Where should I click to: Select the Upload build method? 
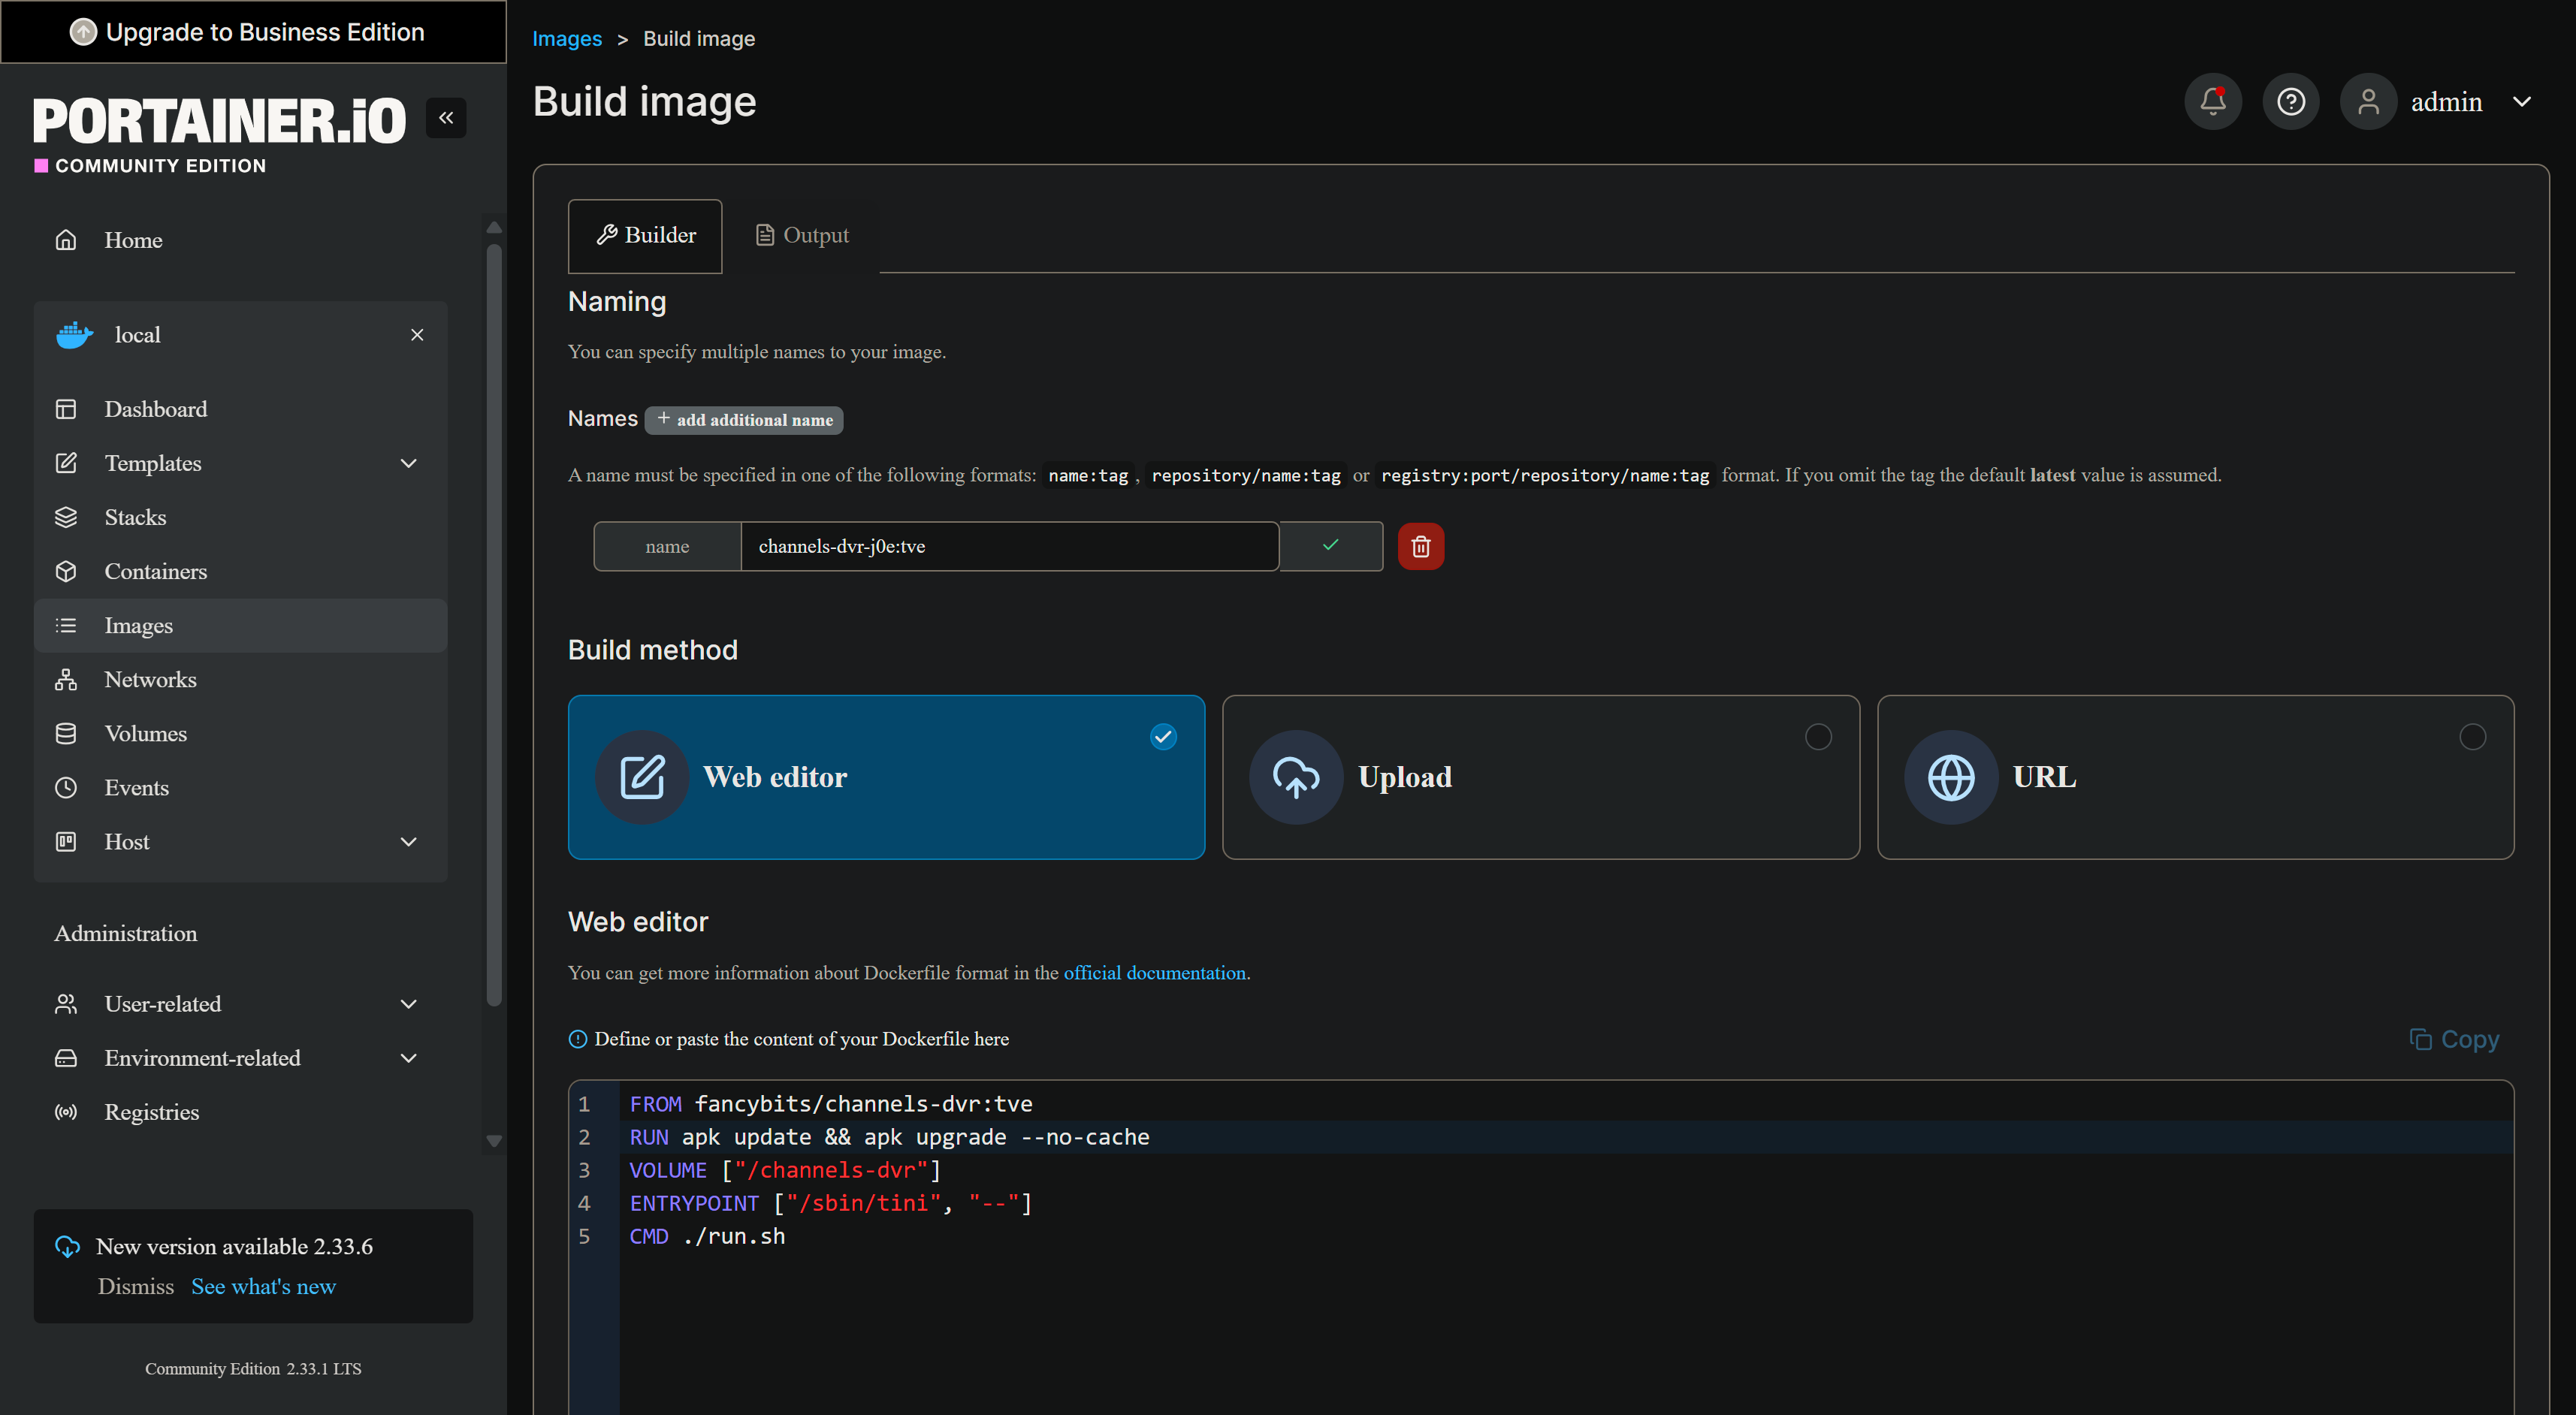[x=1540, y=777]
